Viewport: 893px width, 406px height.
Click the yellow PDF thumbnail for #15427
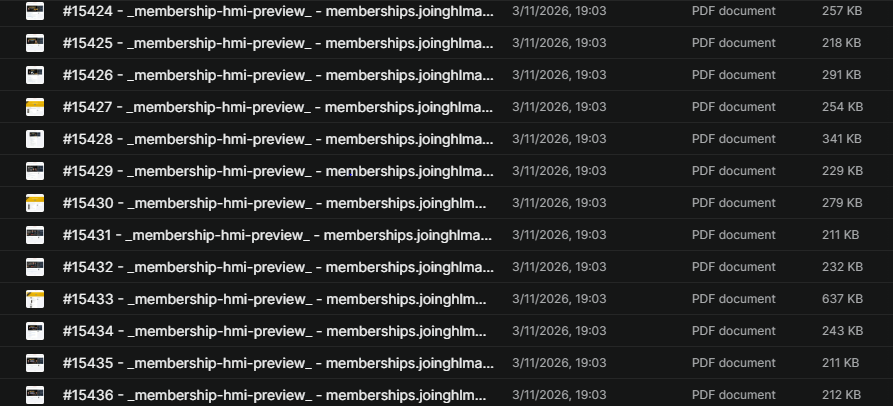pos(35,107)
